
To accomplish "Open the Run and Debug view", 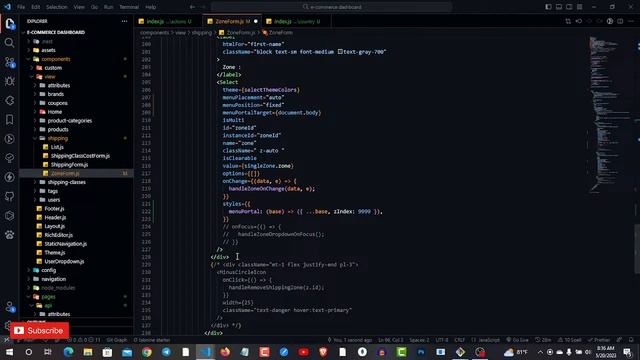I will [9, 81].
